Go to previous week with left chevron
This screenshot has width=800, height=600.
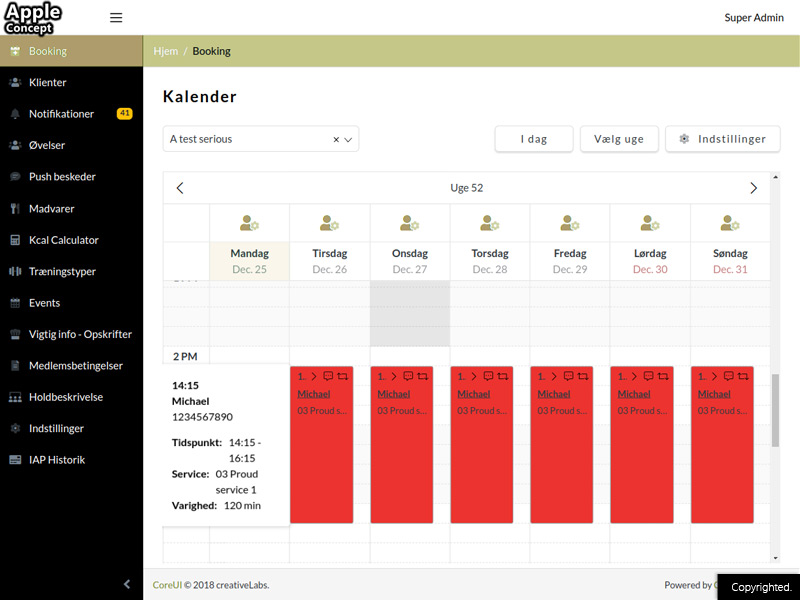(x=180, y=188)
